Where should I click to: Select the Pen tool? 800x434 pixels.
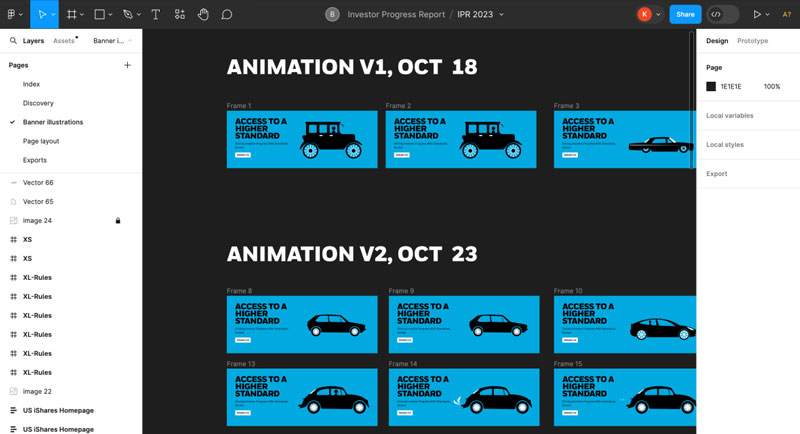click(x=127, y=14)
